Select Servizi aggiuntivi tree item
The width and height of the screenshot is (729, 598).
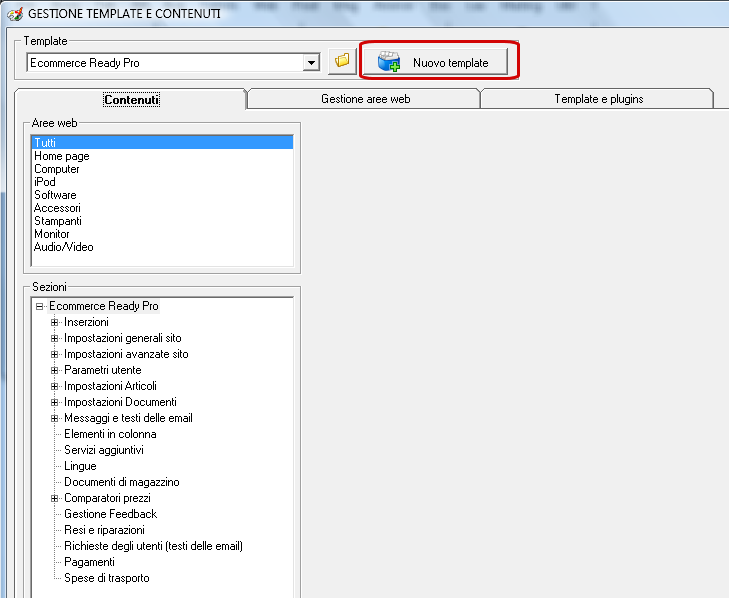[x=104, y=450]
